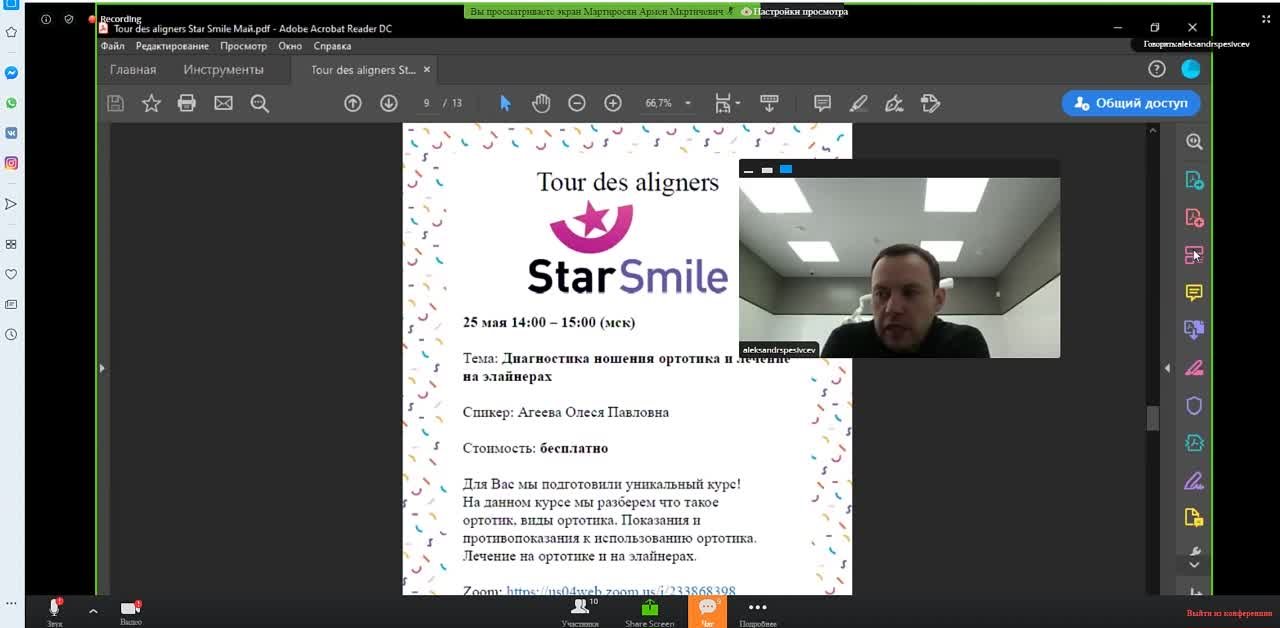The width and height of the screenshot is (1280, 628).
Task: Open the Файл menu
Action: (x=112, y=46)
